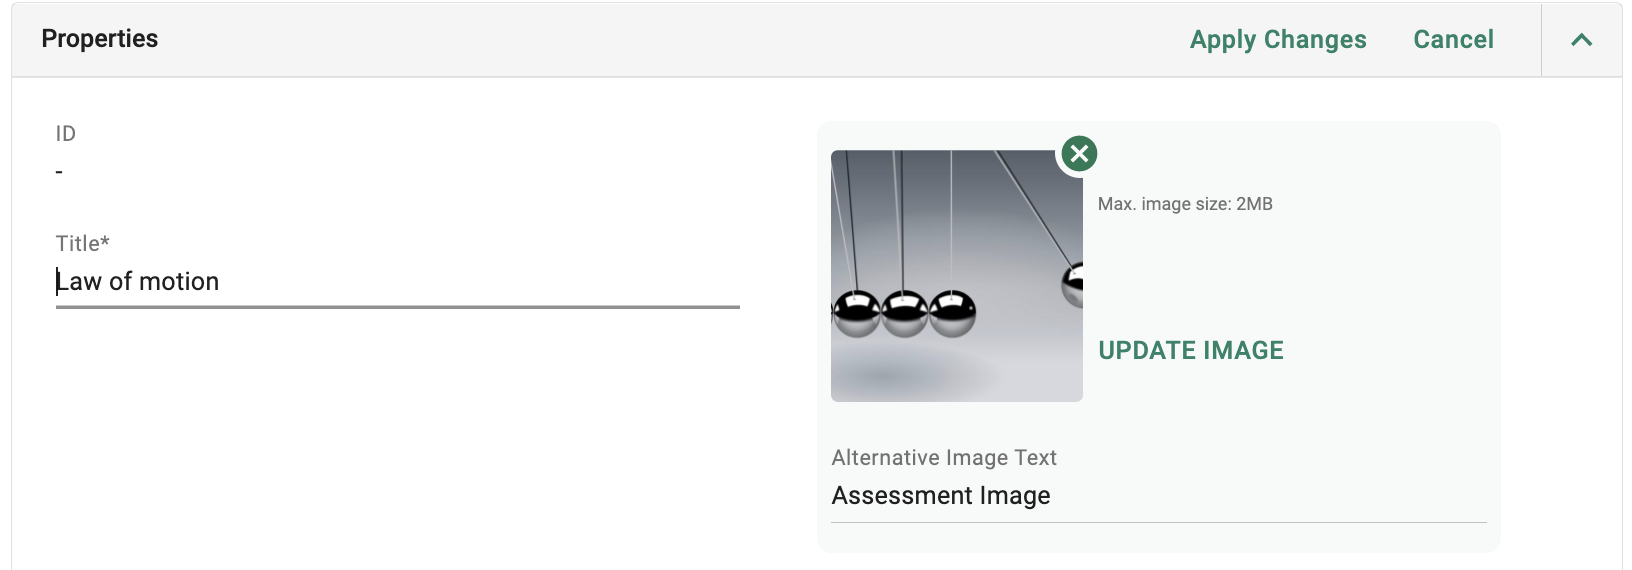Viewport: 1632px width, 570px height.
Task: Click Apply Changes in the header
Action: [x=1278, y=40]
